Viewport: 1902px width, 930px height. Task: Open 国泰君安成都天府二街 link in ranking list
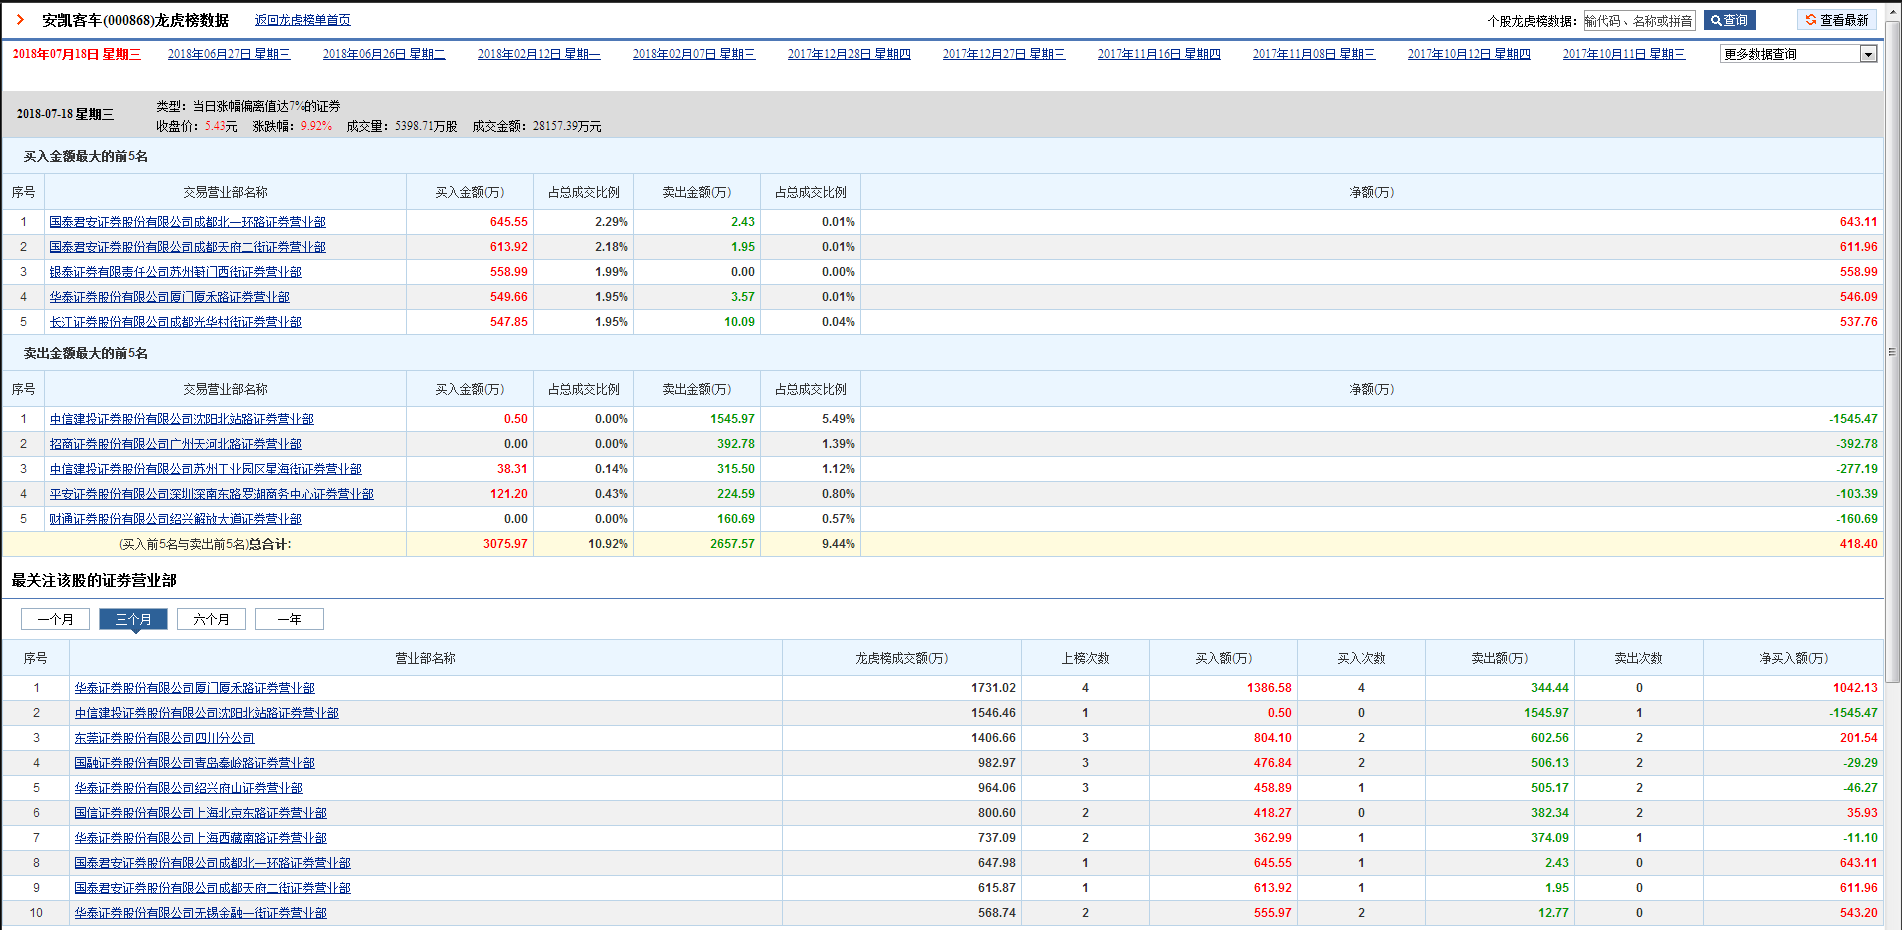(212, 888)
